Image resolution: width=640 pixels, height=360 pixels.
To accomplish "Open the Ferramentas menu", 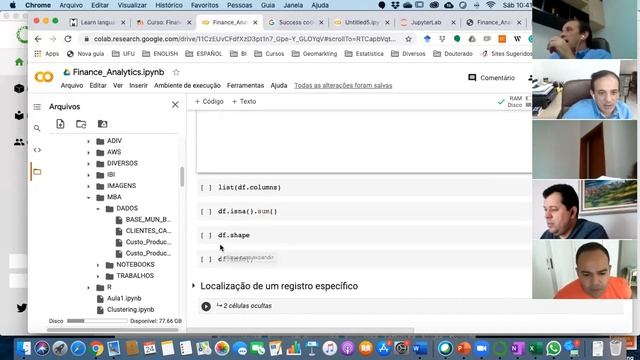I will (x=245, y=85).
